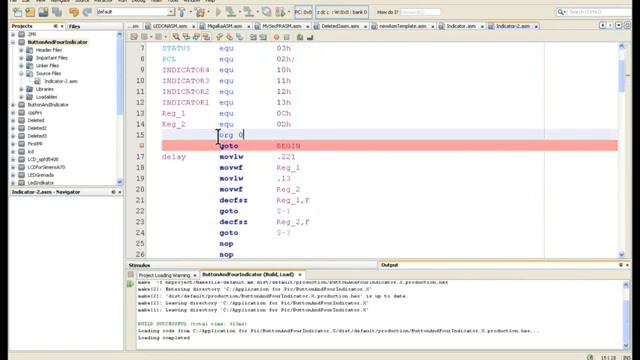Close the Deleted3asm.asm editor tab
The width and height of the screenshot is (640, 360).
pyautogui.click(x=365, y=27)
